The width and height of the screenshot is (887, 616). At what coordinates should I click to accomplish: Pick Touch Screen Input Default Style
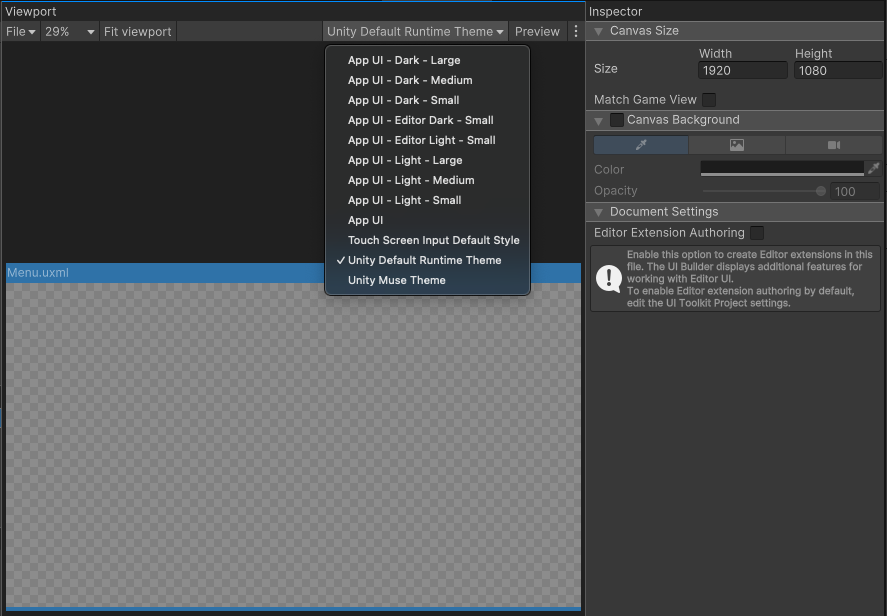[x=433, y=240]
